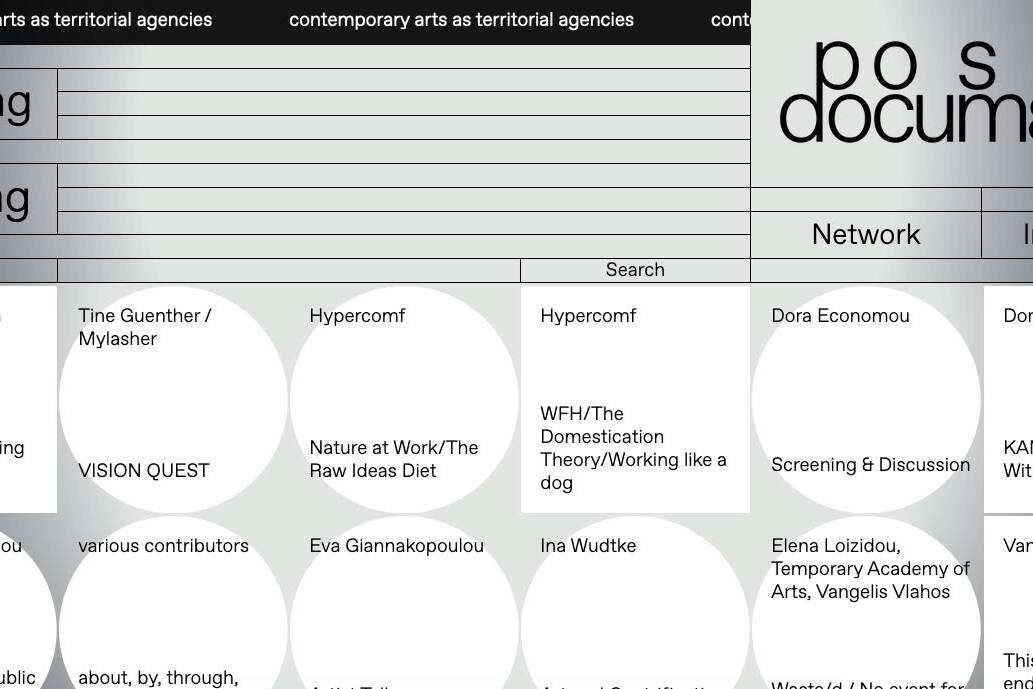
Task: Click the Search field
Action: click(x=634, y=270)
